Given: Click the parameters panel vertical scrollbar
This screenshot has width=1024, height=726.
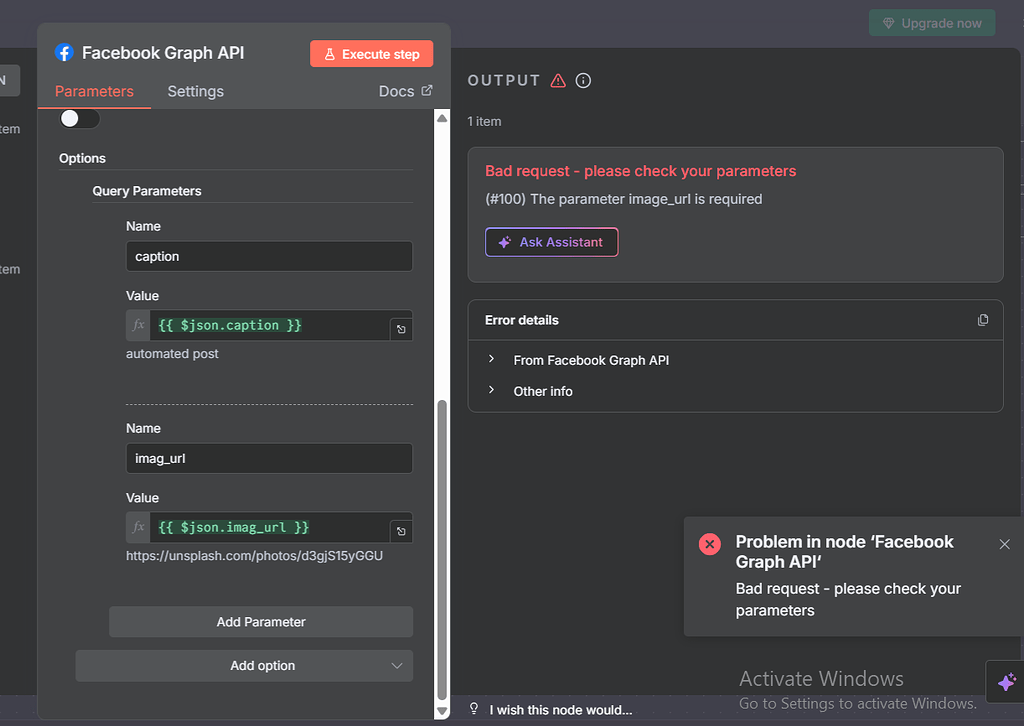Looking at the screenshot, I should pyautogui.click(x=441, y=550).
